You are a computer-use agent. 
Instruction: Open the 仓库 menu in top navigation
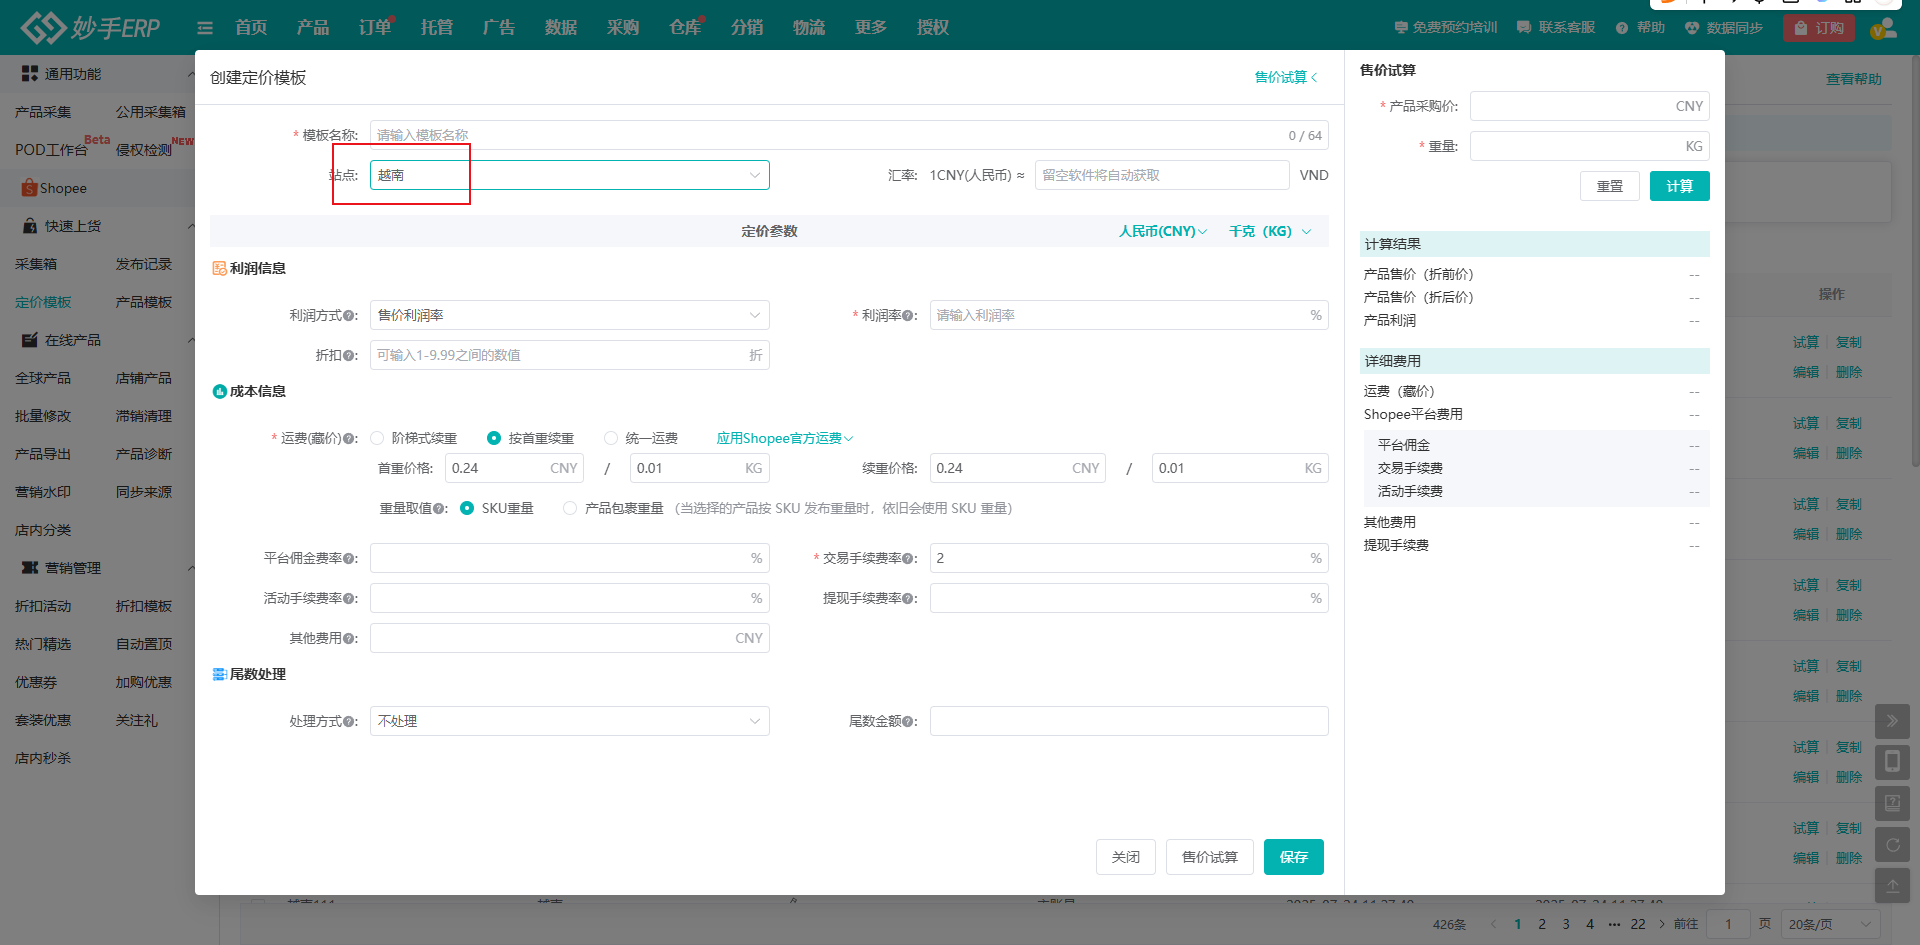(685, 28)
